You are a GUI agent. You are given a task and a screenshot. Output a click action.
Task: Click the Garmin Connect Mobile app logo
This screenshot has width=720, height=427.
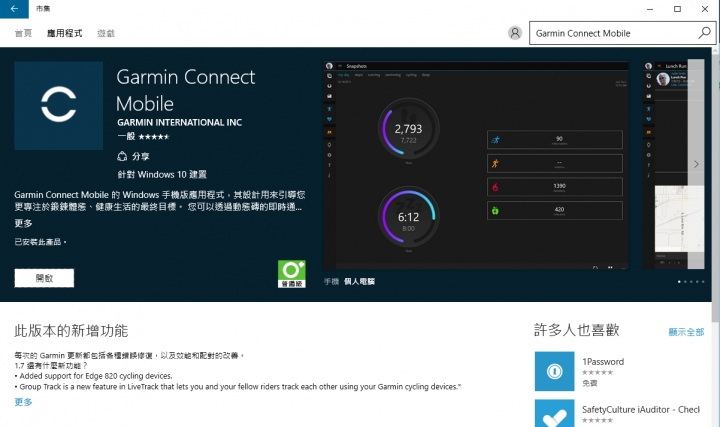58,106
